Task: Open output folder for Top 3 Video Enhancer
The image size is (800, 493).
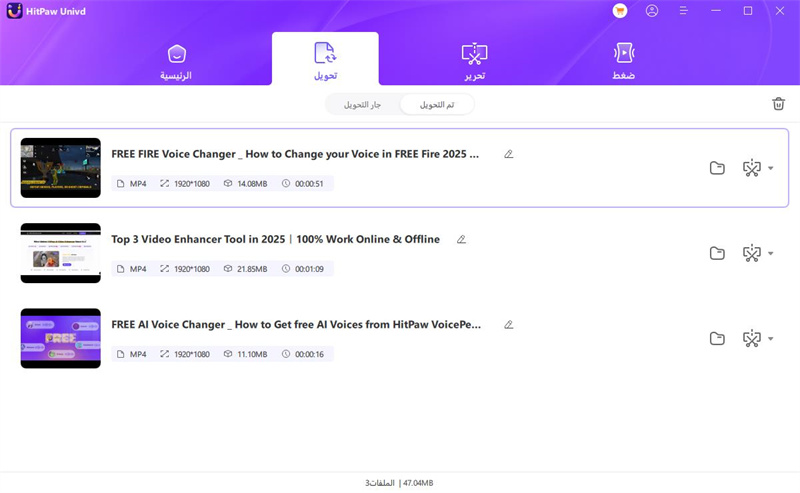Action: (x=717, y=253)
